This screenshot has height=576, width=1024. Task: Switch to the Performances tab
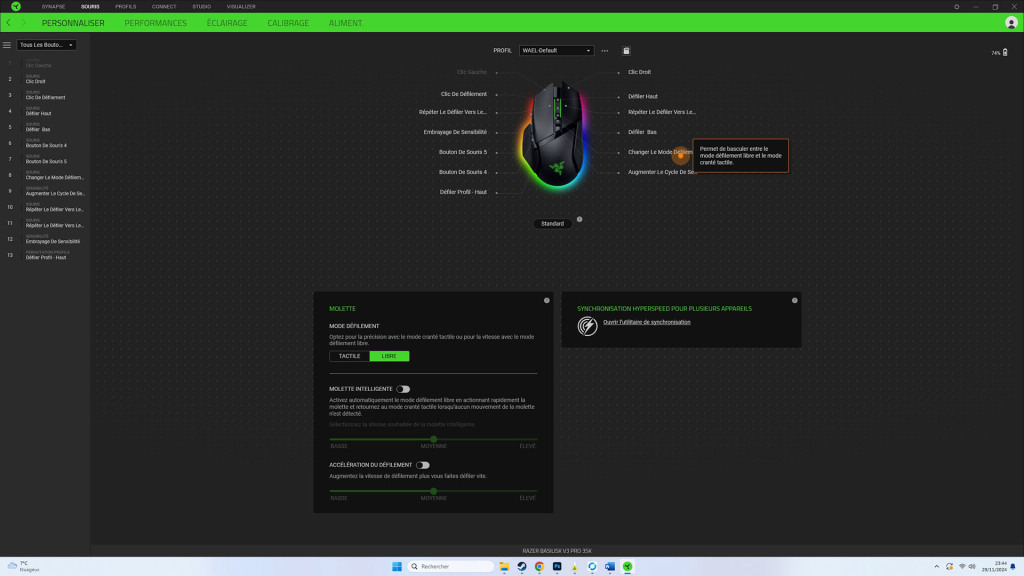155,23
